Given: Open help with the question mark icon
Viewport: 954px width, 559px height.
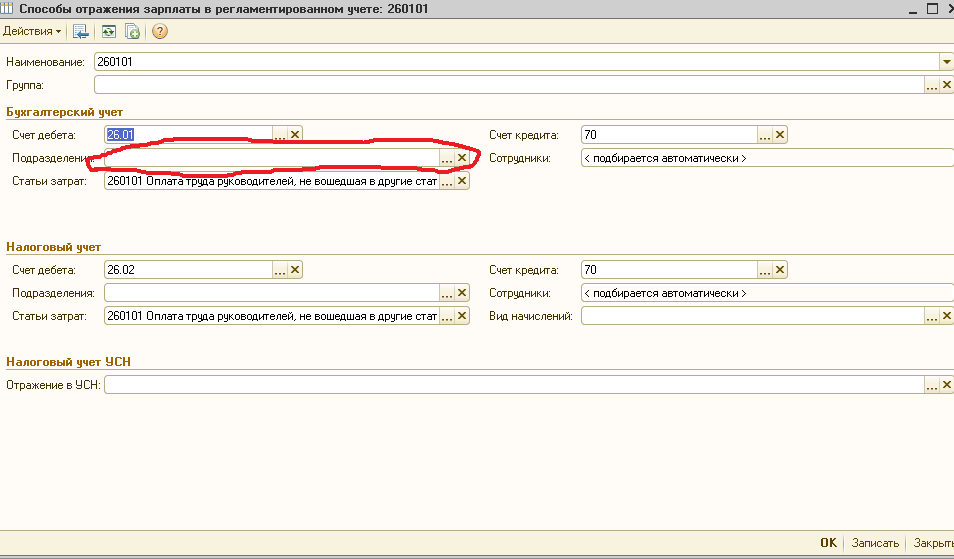Looking at the screenshot, I should [159, 32].
